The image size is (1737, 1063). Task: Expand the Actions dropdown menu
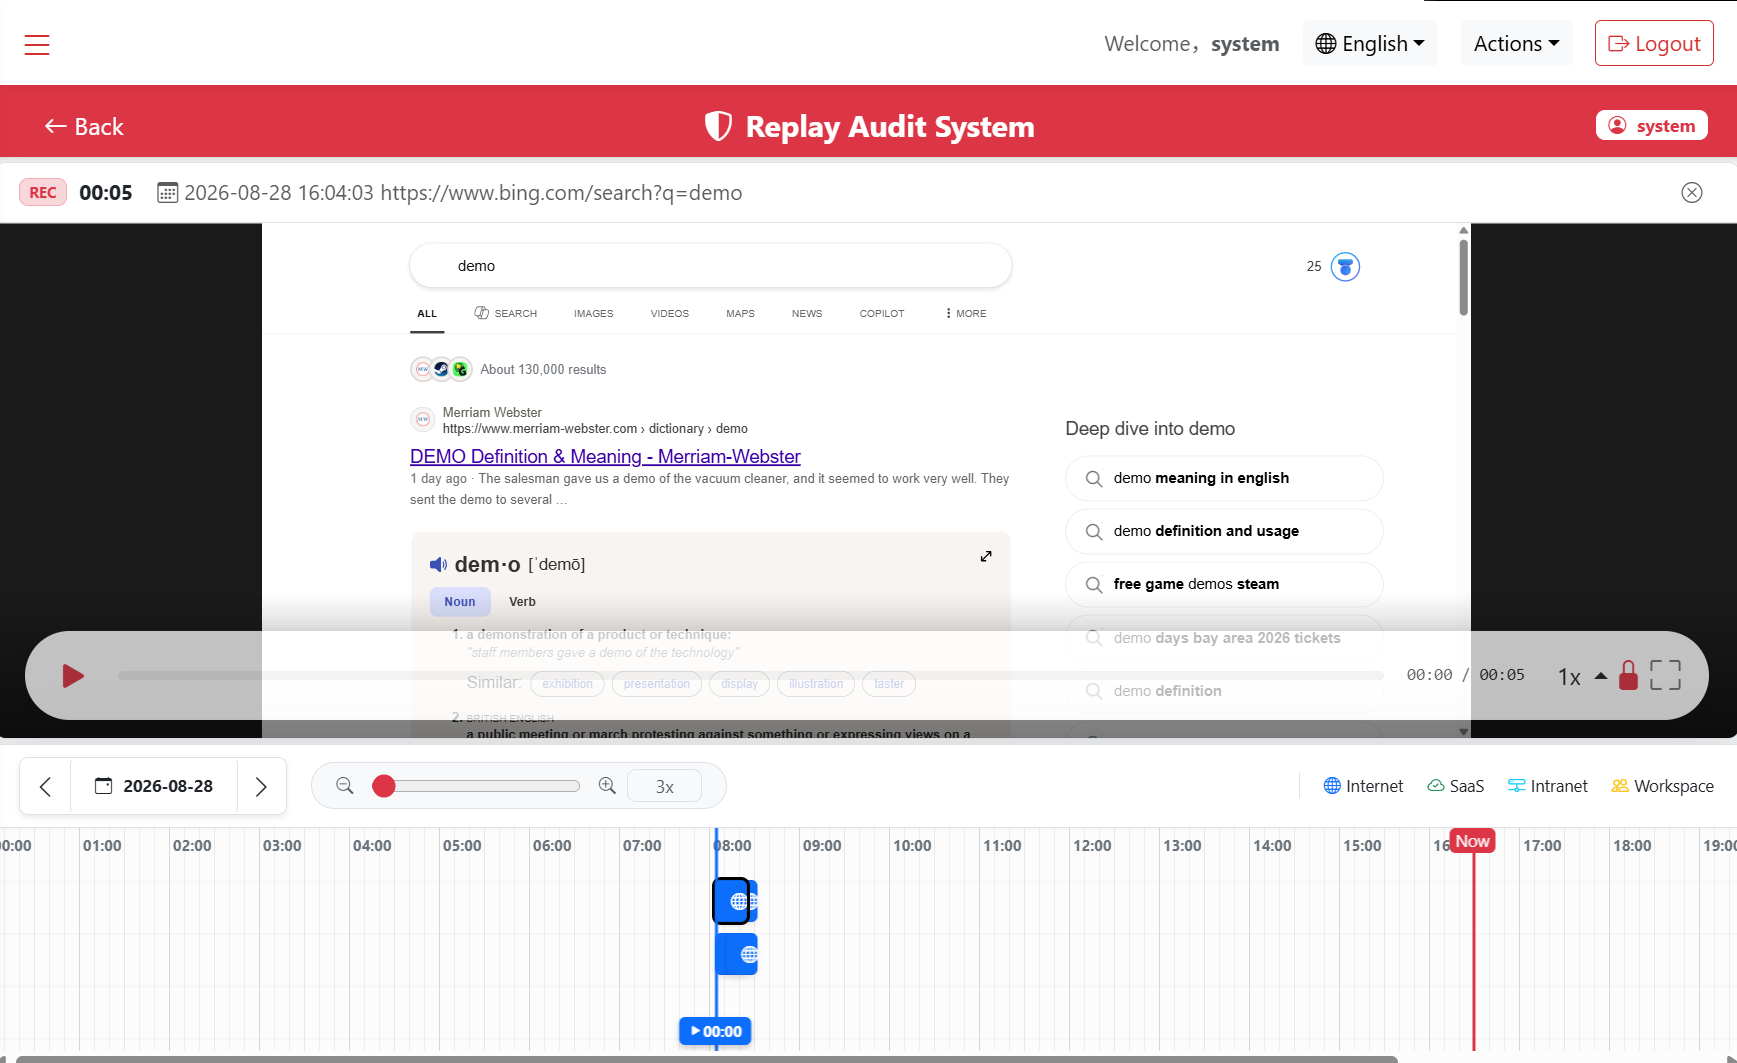(x=1516, y=44)
